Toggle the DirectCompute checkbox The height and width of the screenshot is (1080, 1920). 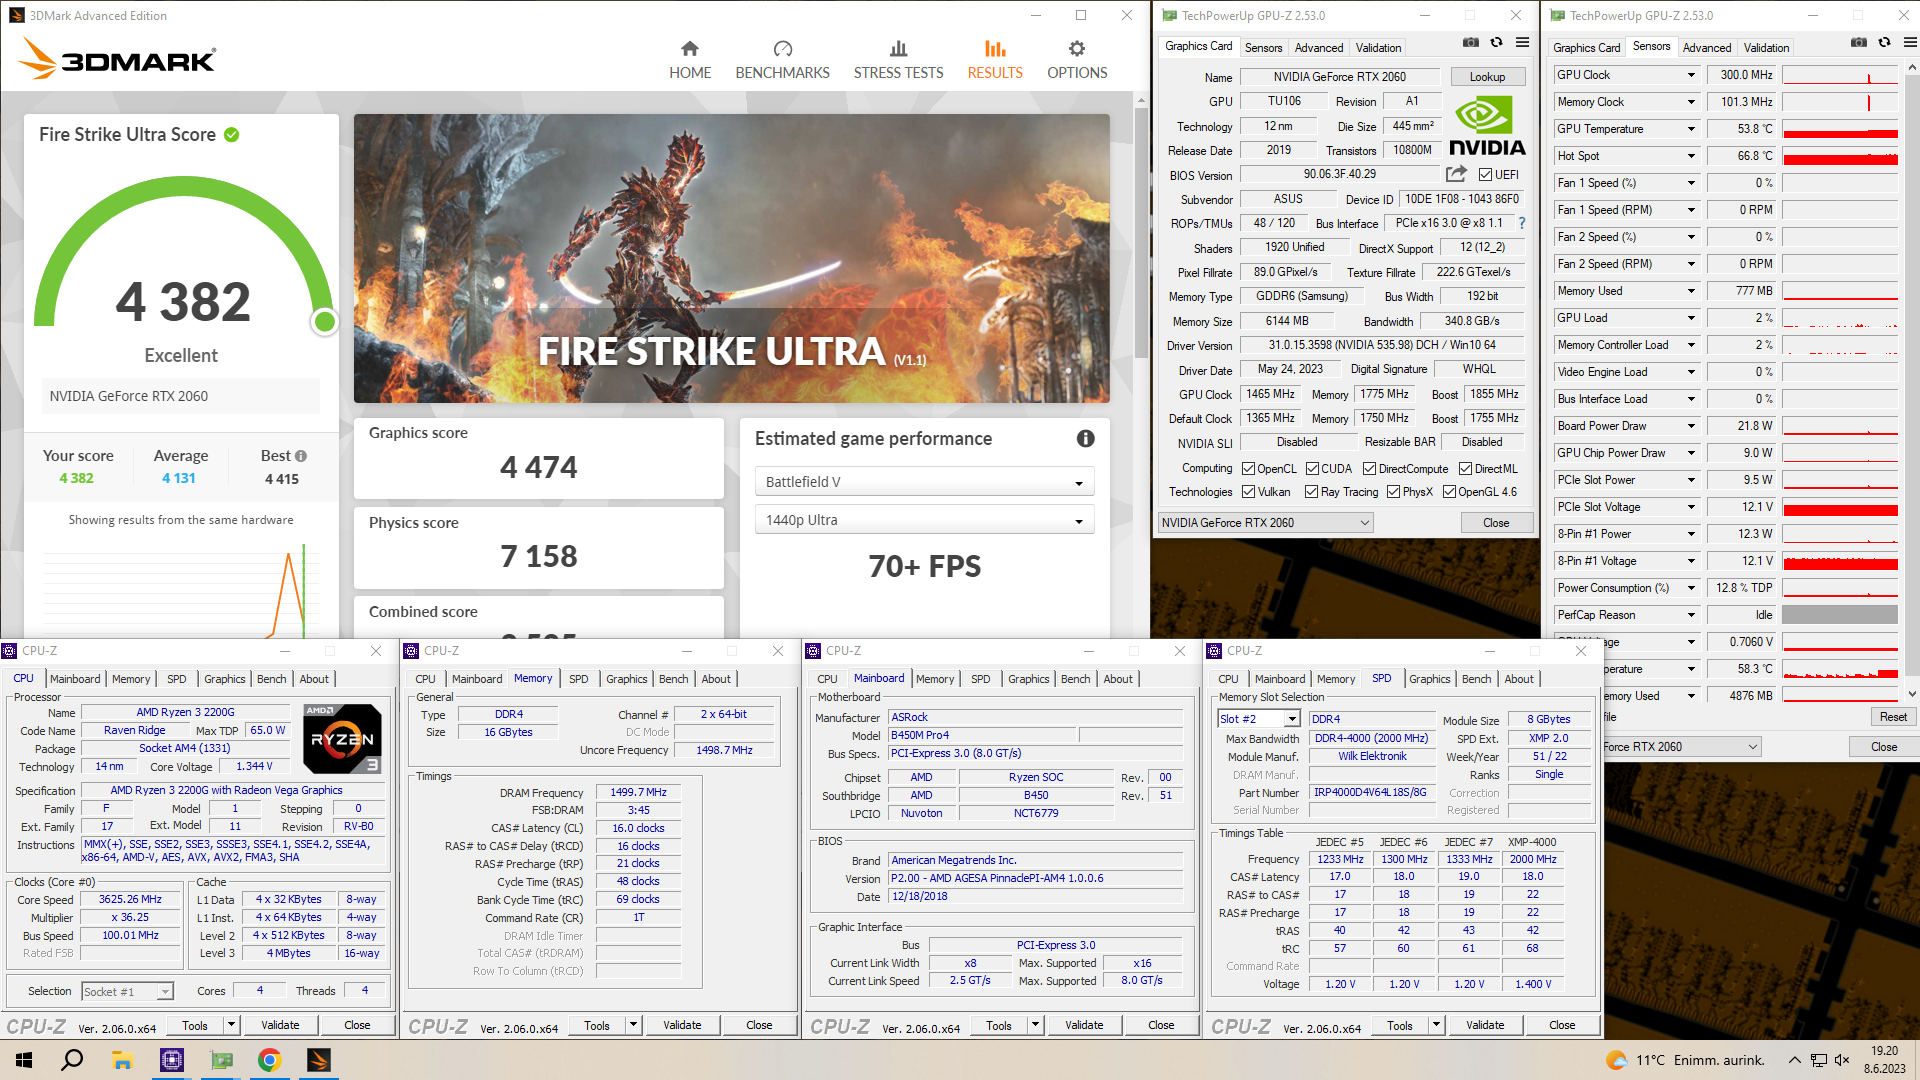(x=1369, y=469)
